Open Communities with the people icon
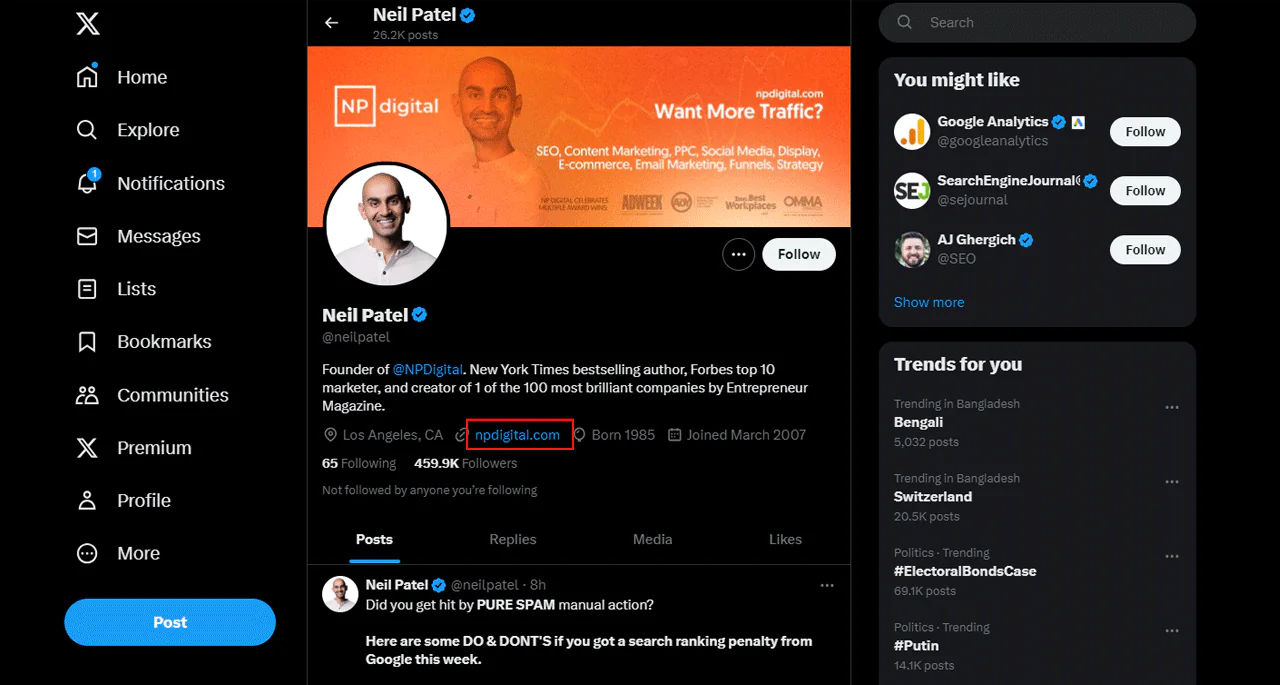 [174, 394]
